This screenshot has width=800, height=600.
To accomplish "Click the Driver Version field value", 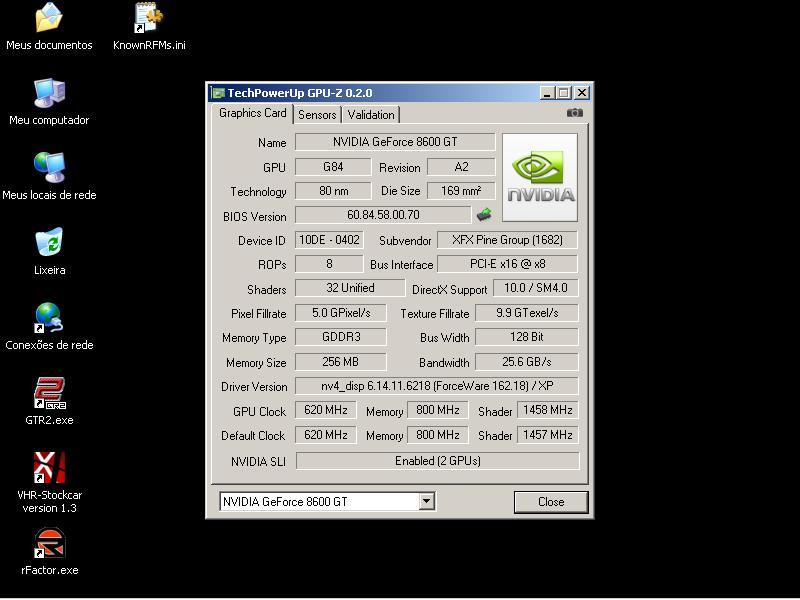I will click(x=437, y=386).
